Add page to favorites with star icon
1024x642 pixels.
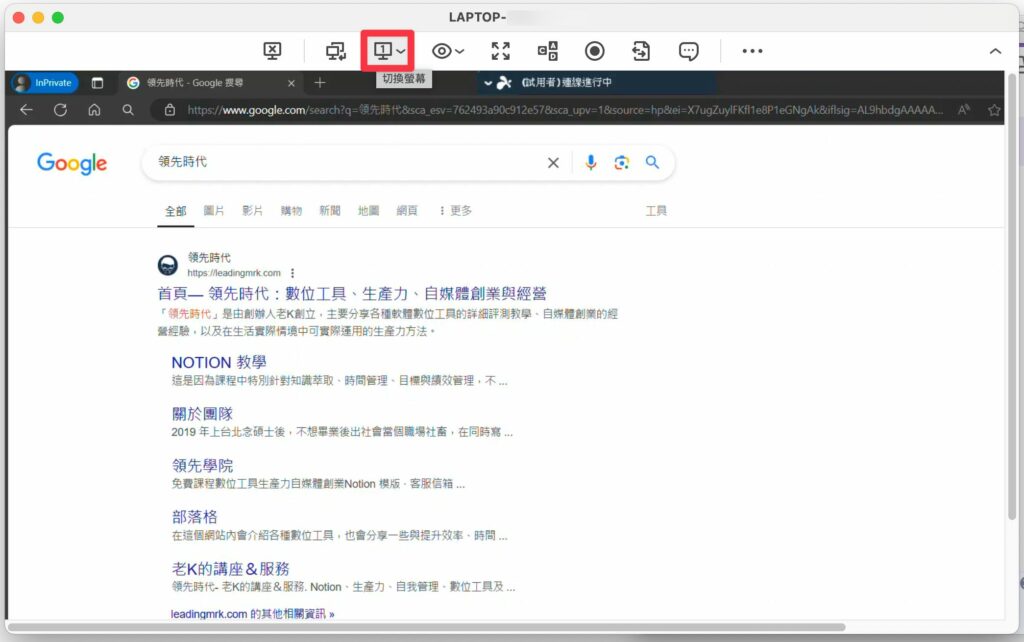click(x=994, y=110)
